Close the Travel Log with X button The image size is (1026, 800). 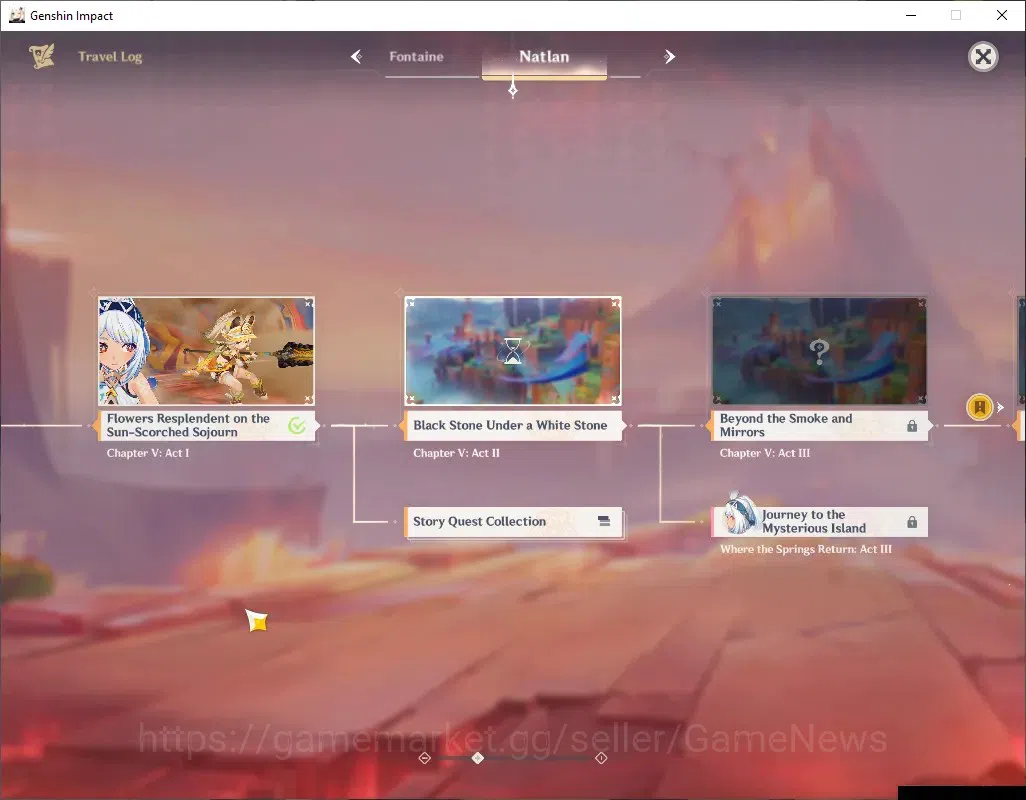(983, 57)
